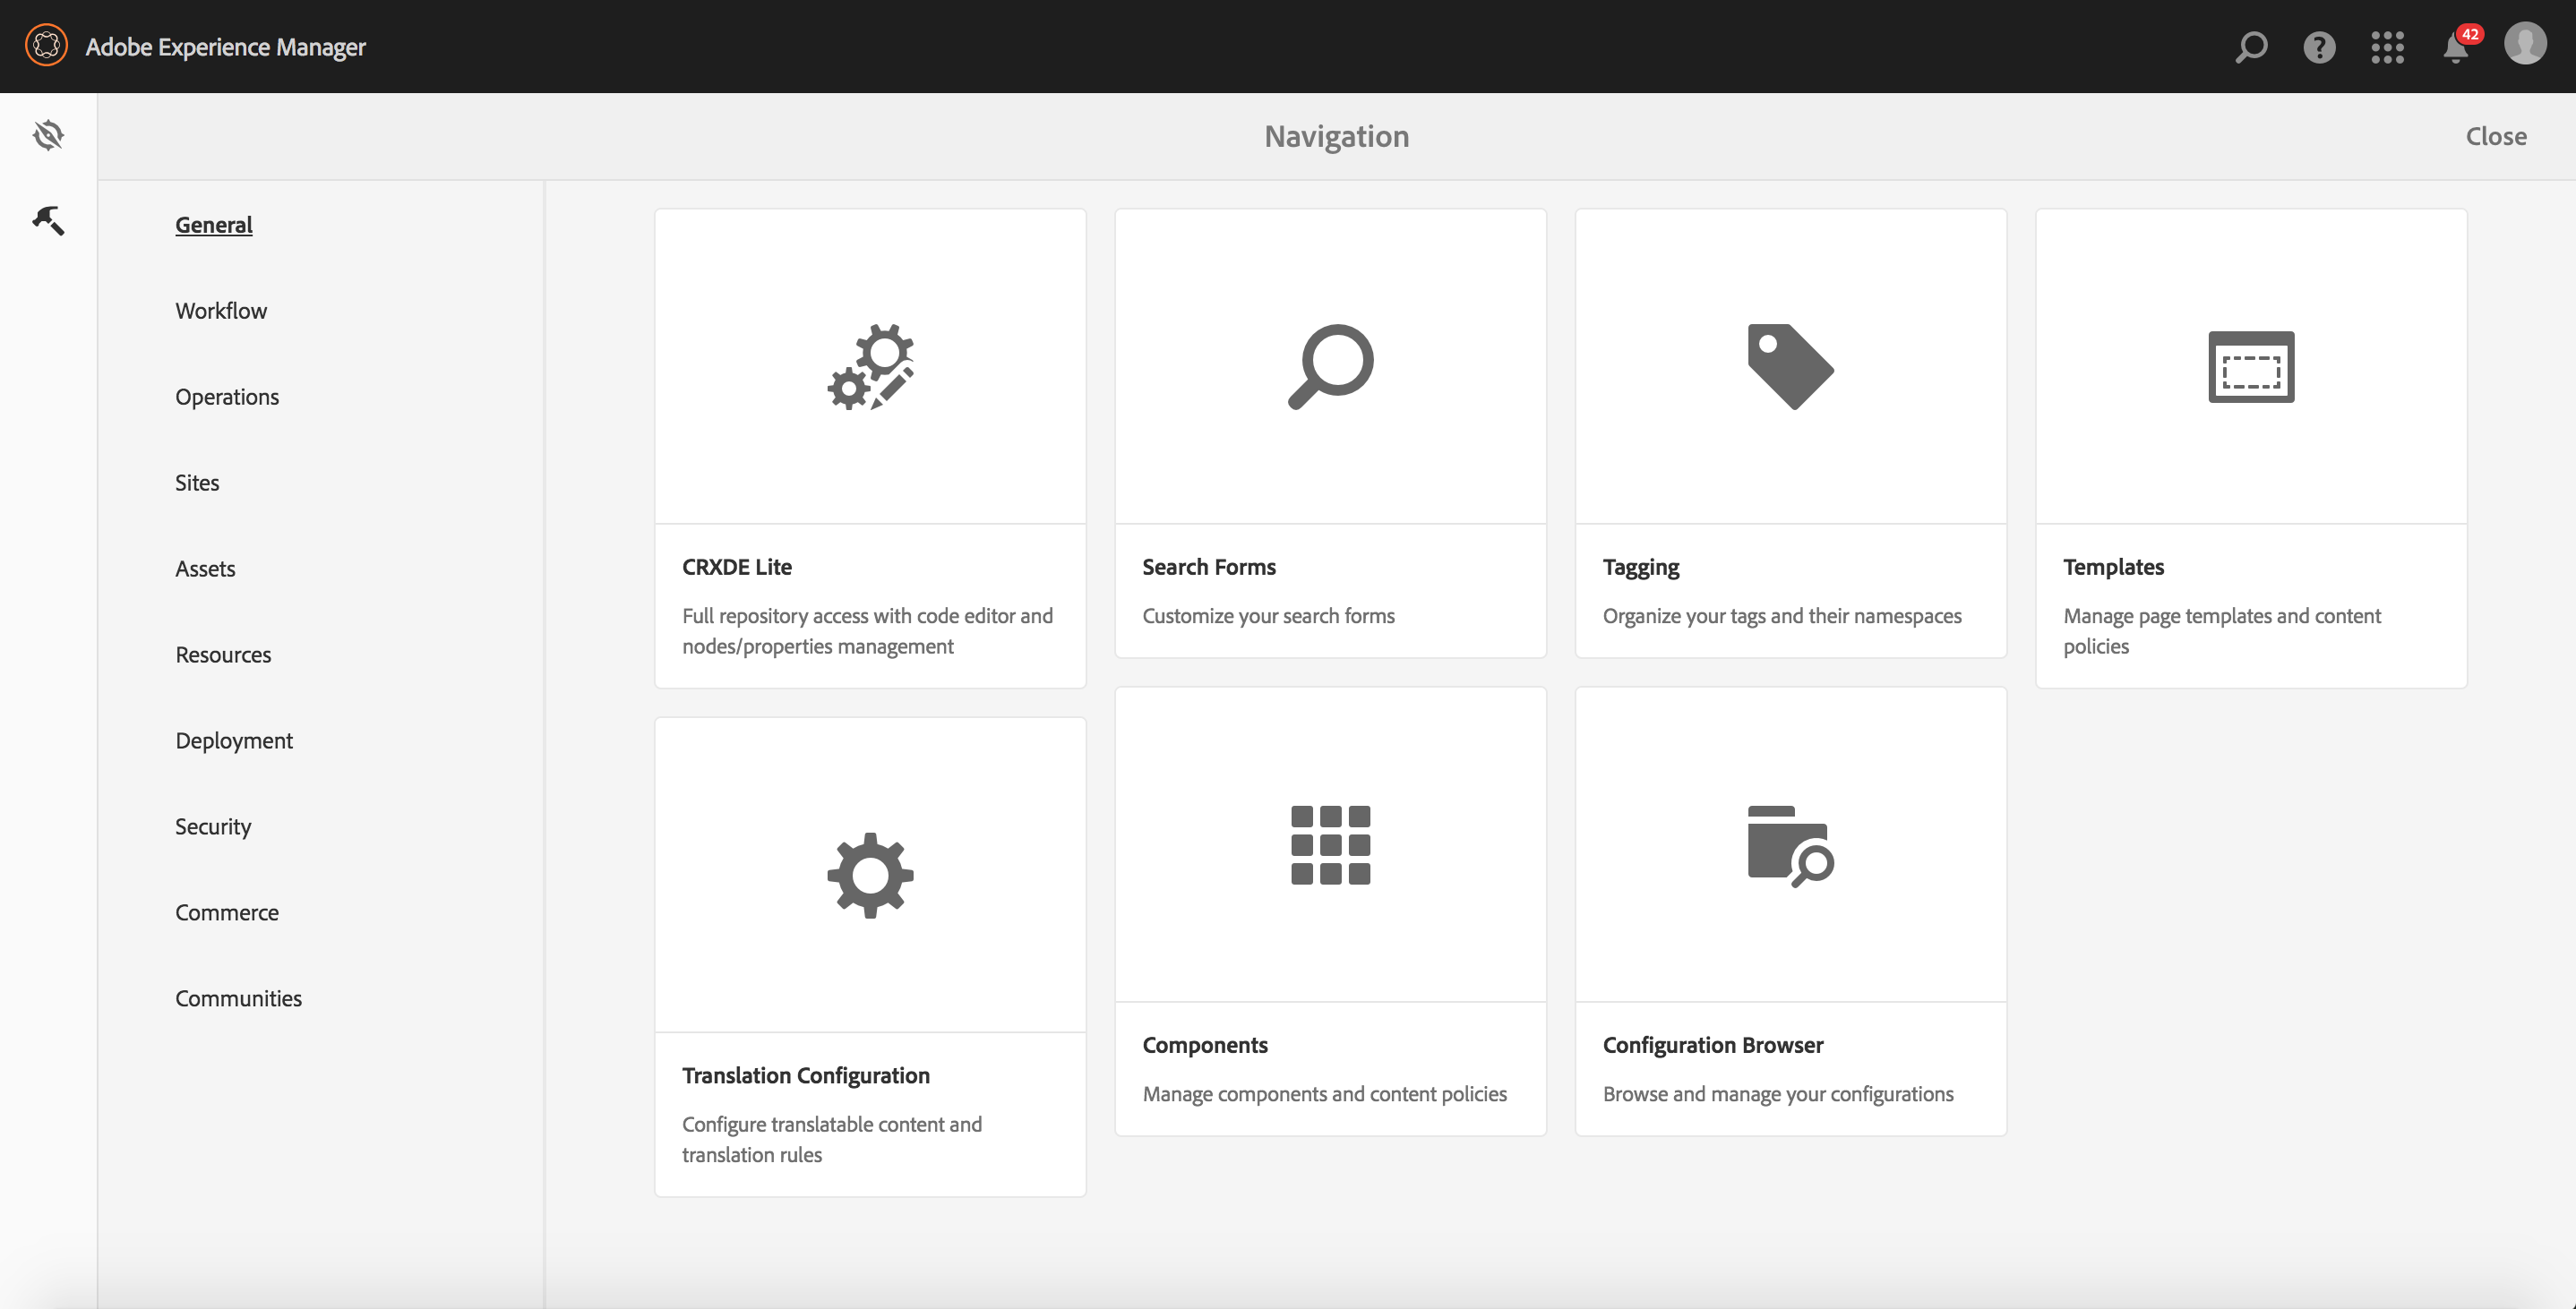Screen dimensions: 2576x1309
Task: Click the Search Forms card title
Action: pos(1209,567)
